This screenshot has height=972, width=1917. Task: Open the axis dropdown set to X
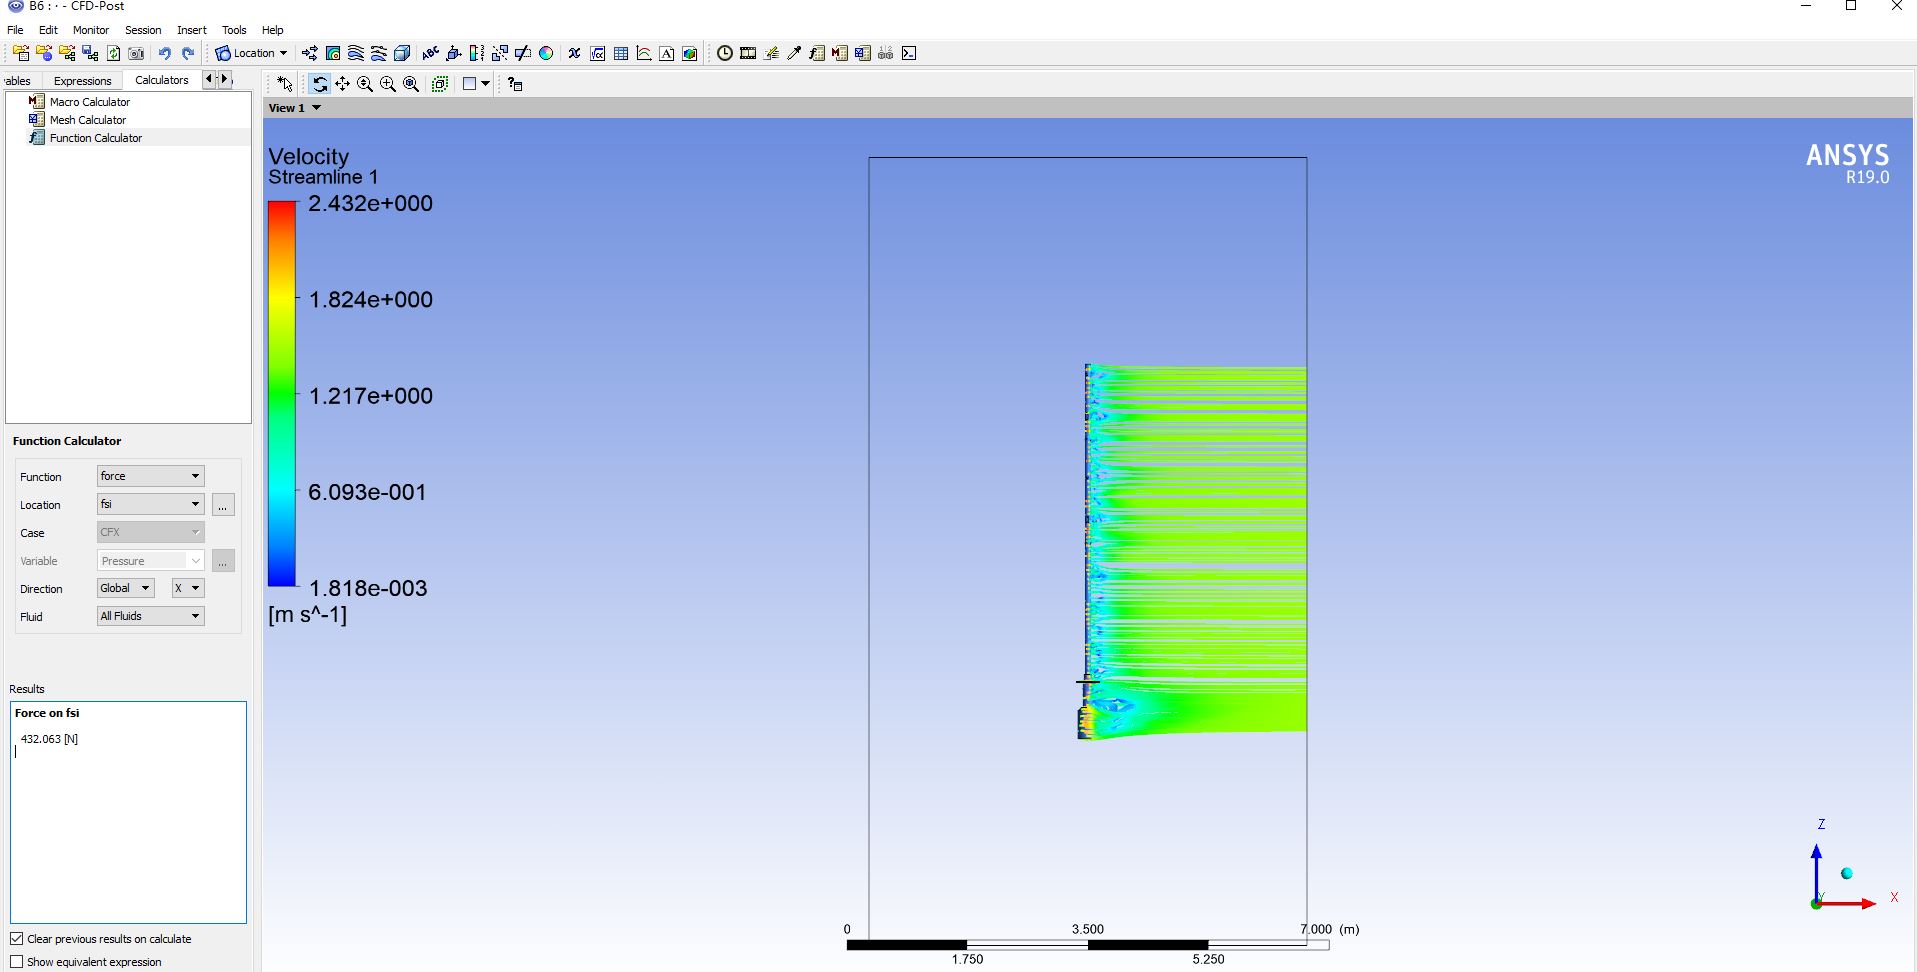tap(188, 588)
